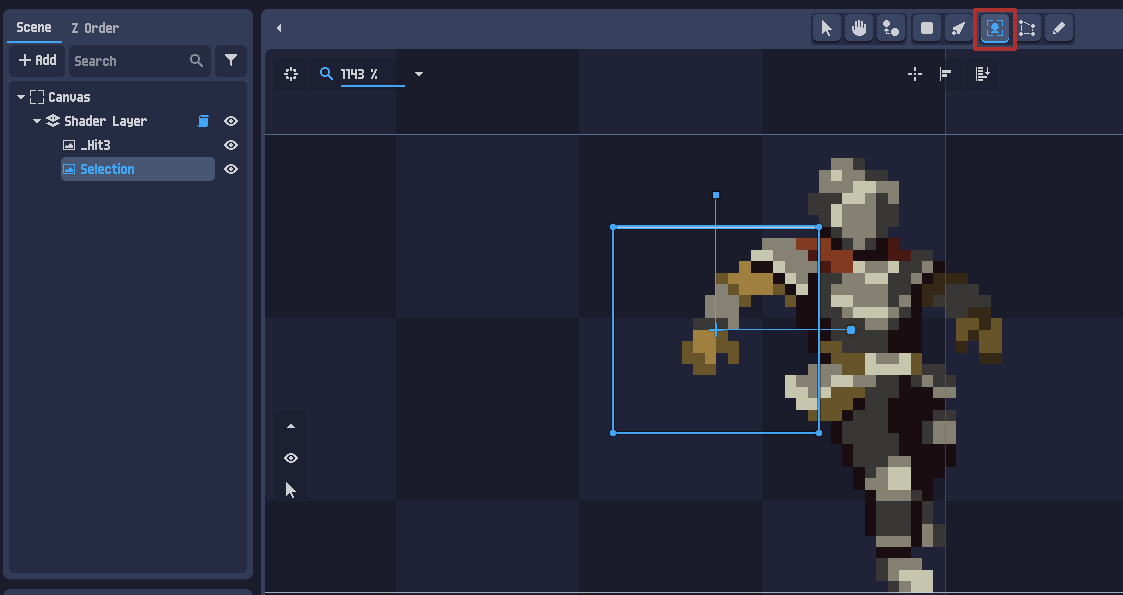Select the Canvas tree item
This screenshot has height=595, width=1123.
69,97
